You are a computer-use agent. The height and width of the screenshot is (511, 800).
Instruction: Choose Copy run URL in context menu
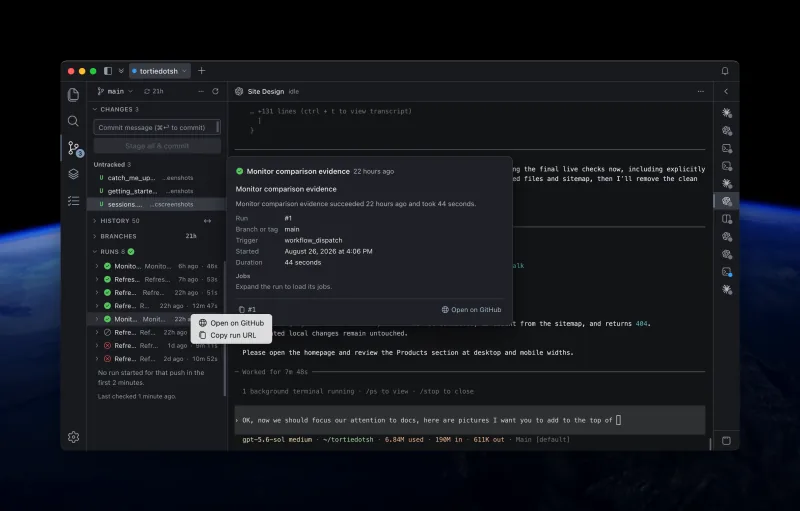[231, 335]
